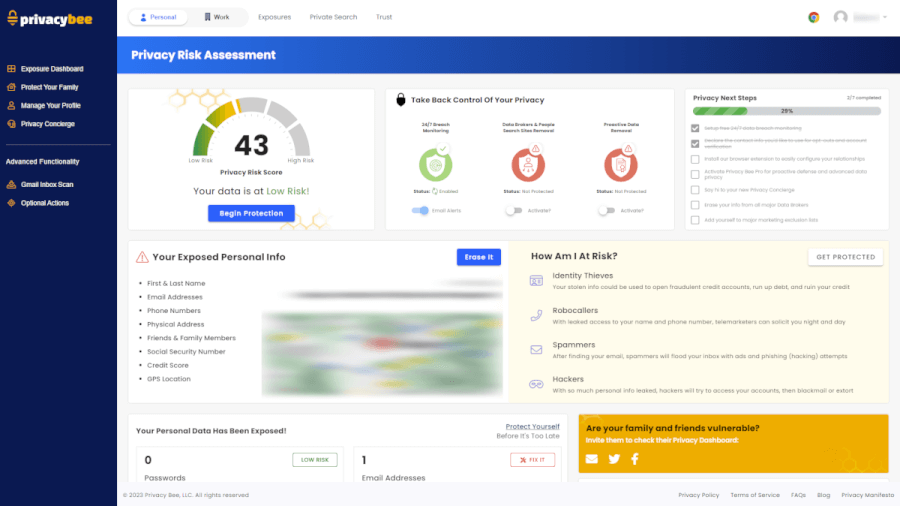The image size is (900, 506).
Task: Share invite via Facebook icon
Action: click(x=635, y=459)
